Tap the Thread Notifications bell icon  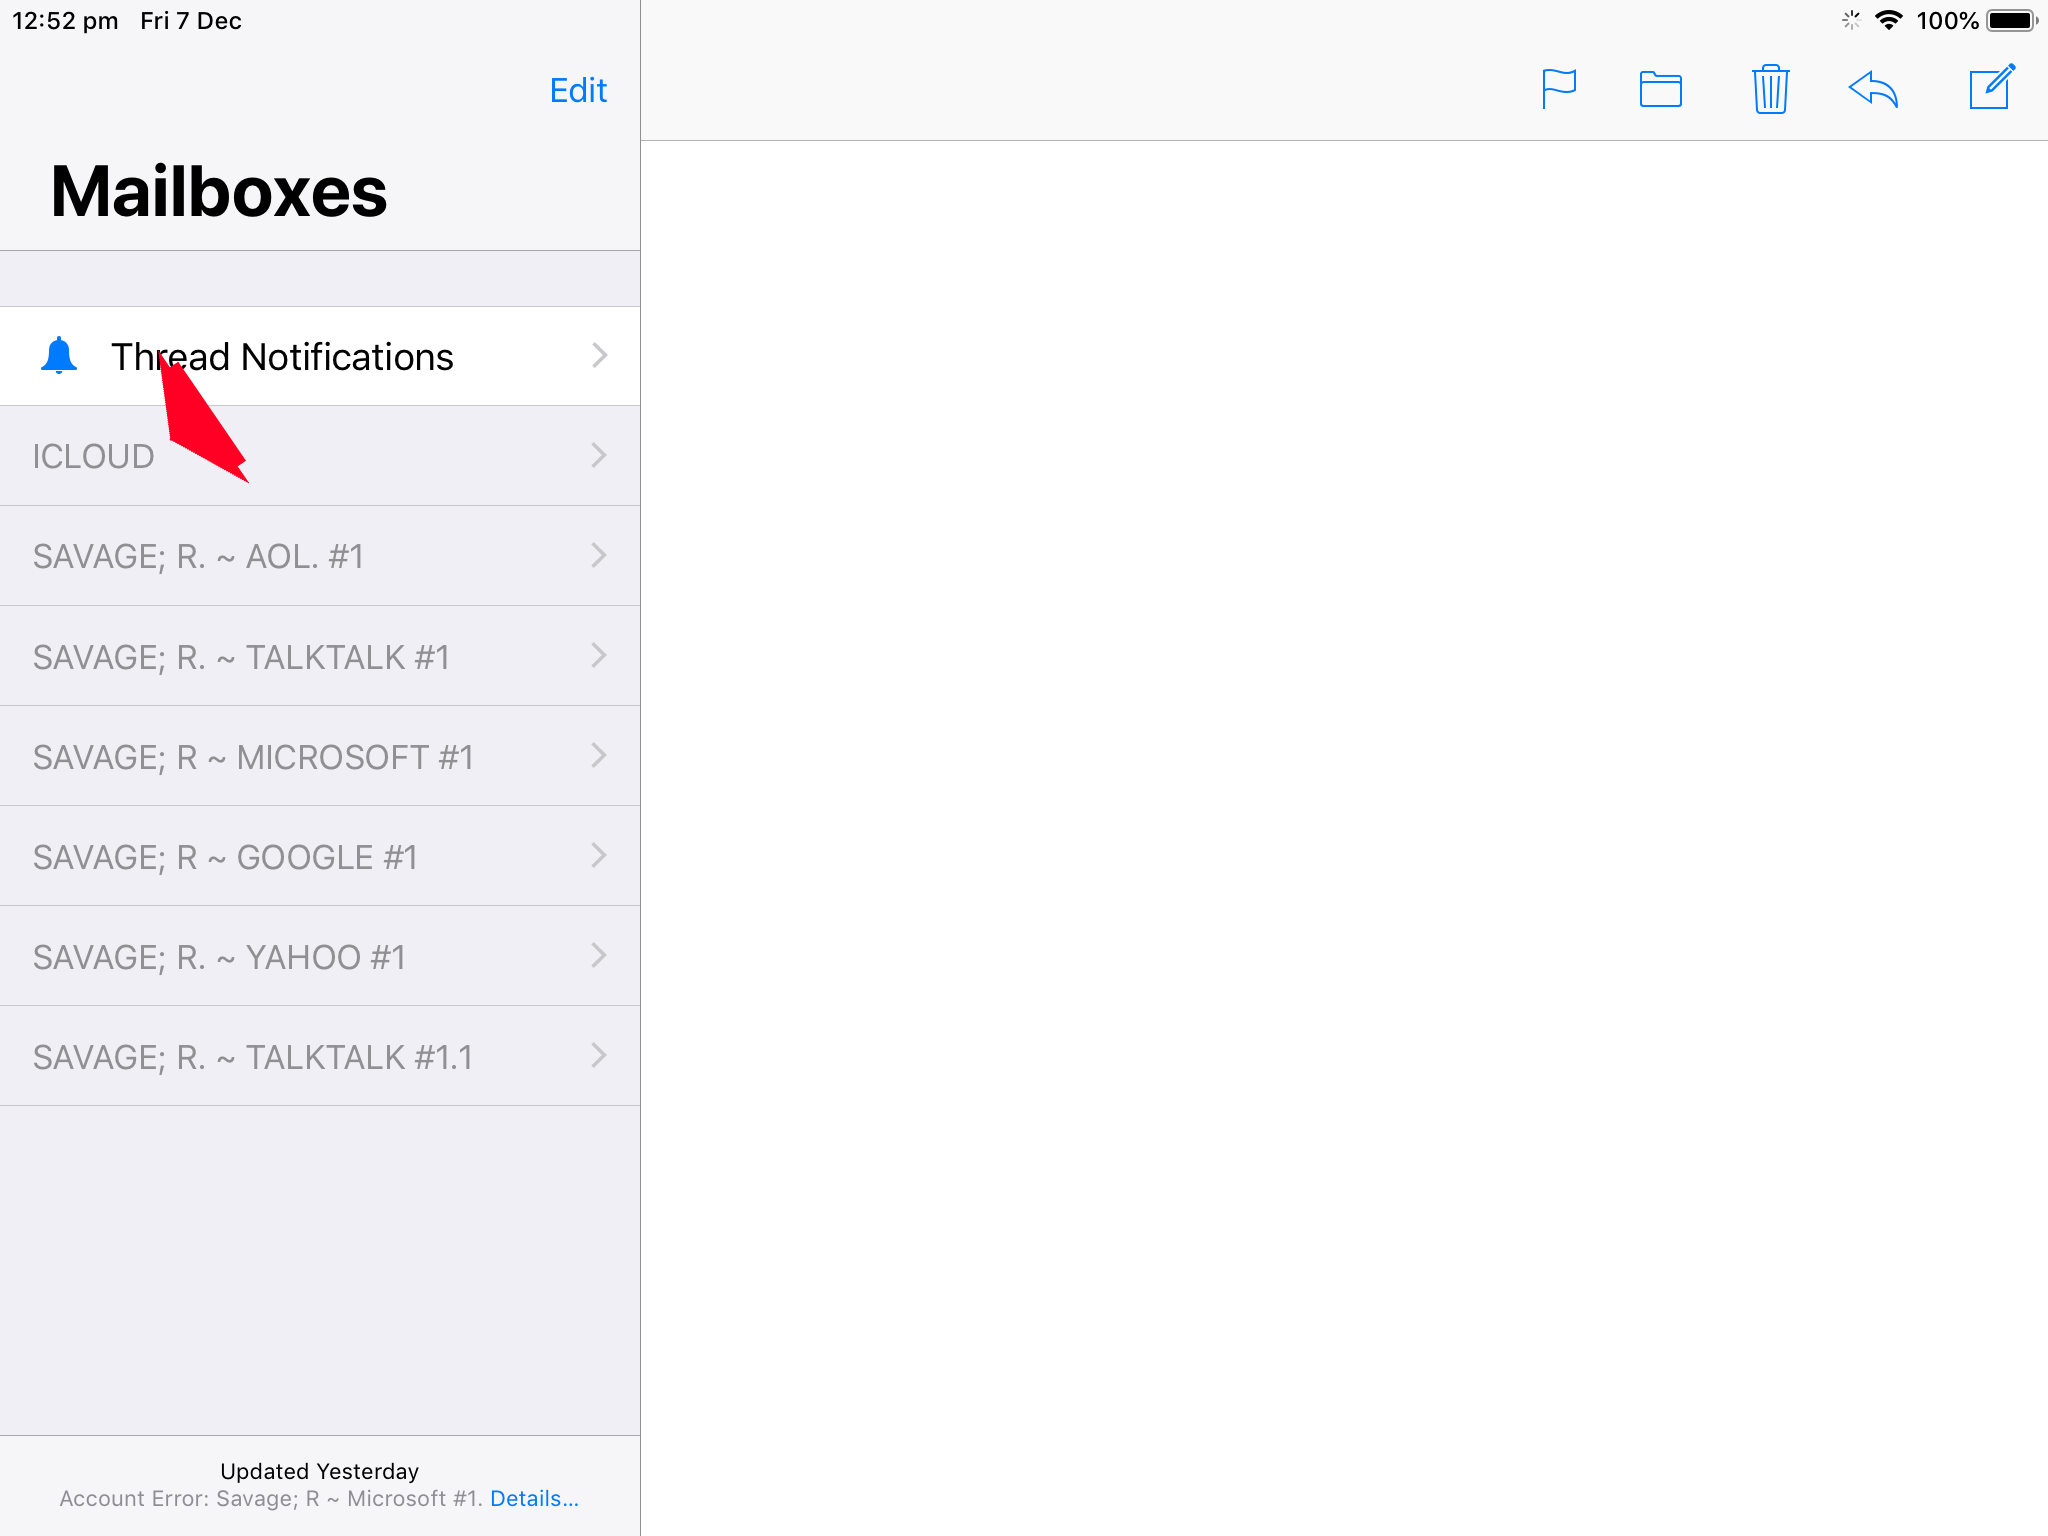coord(59,356)
